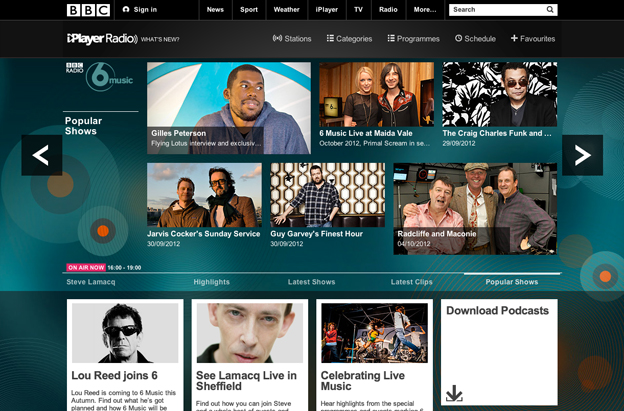Open 6 Music Live at Maida Vale thumbnail
The image size is (624, 411).
(376, 94)
